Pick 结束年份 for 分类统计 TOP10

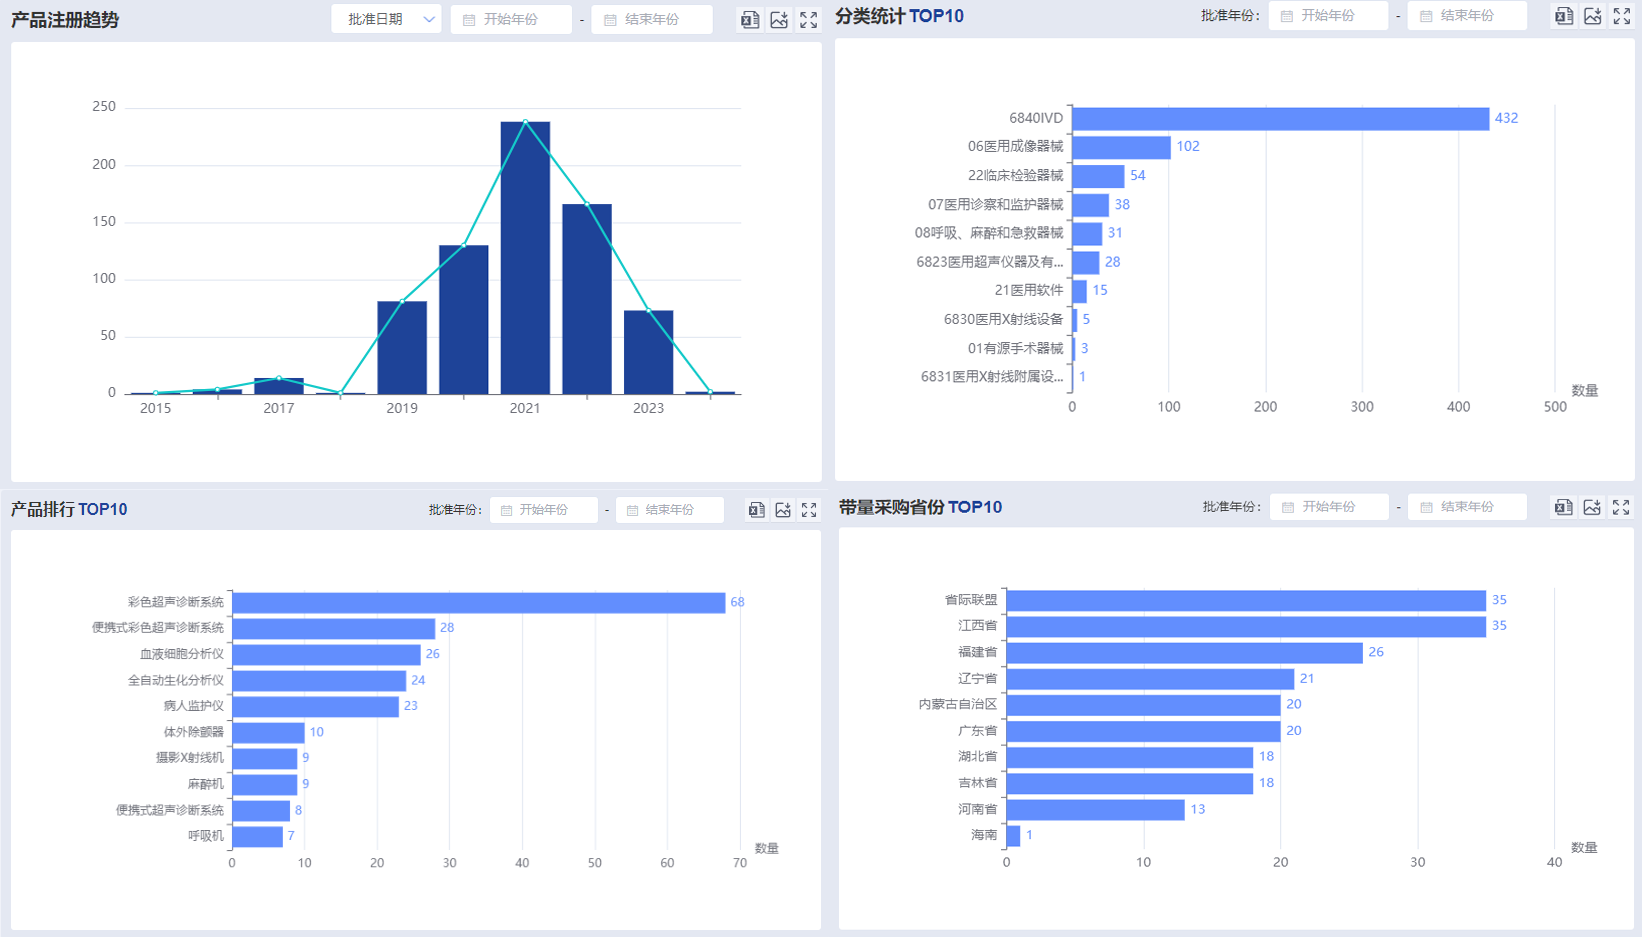(1467, 16)
